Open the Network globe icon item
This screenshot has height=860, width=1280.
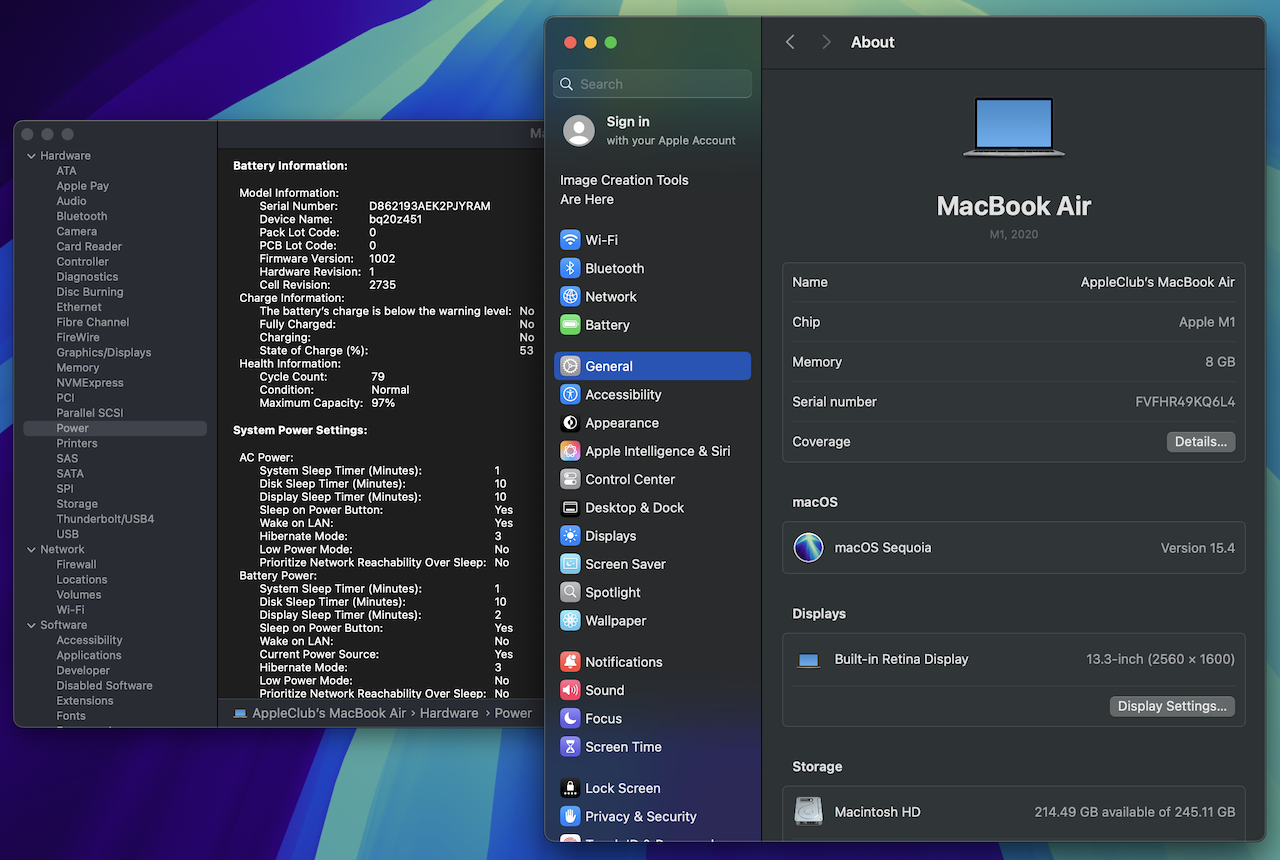point(570,297)
